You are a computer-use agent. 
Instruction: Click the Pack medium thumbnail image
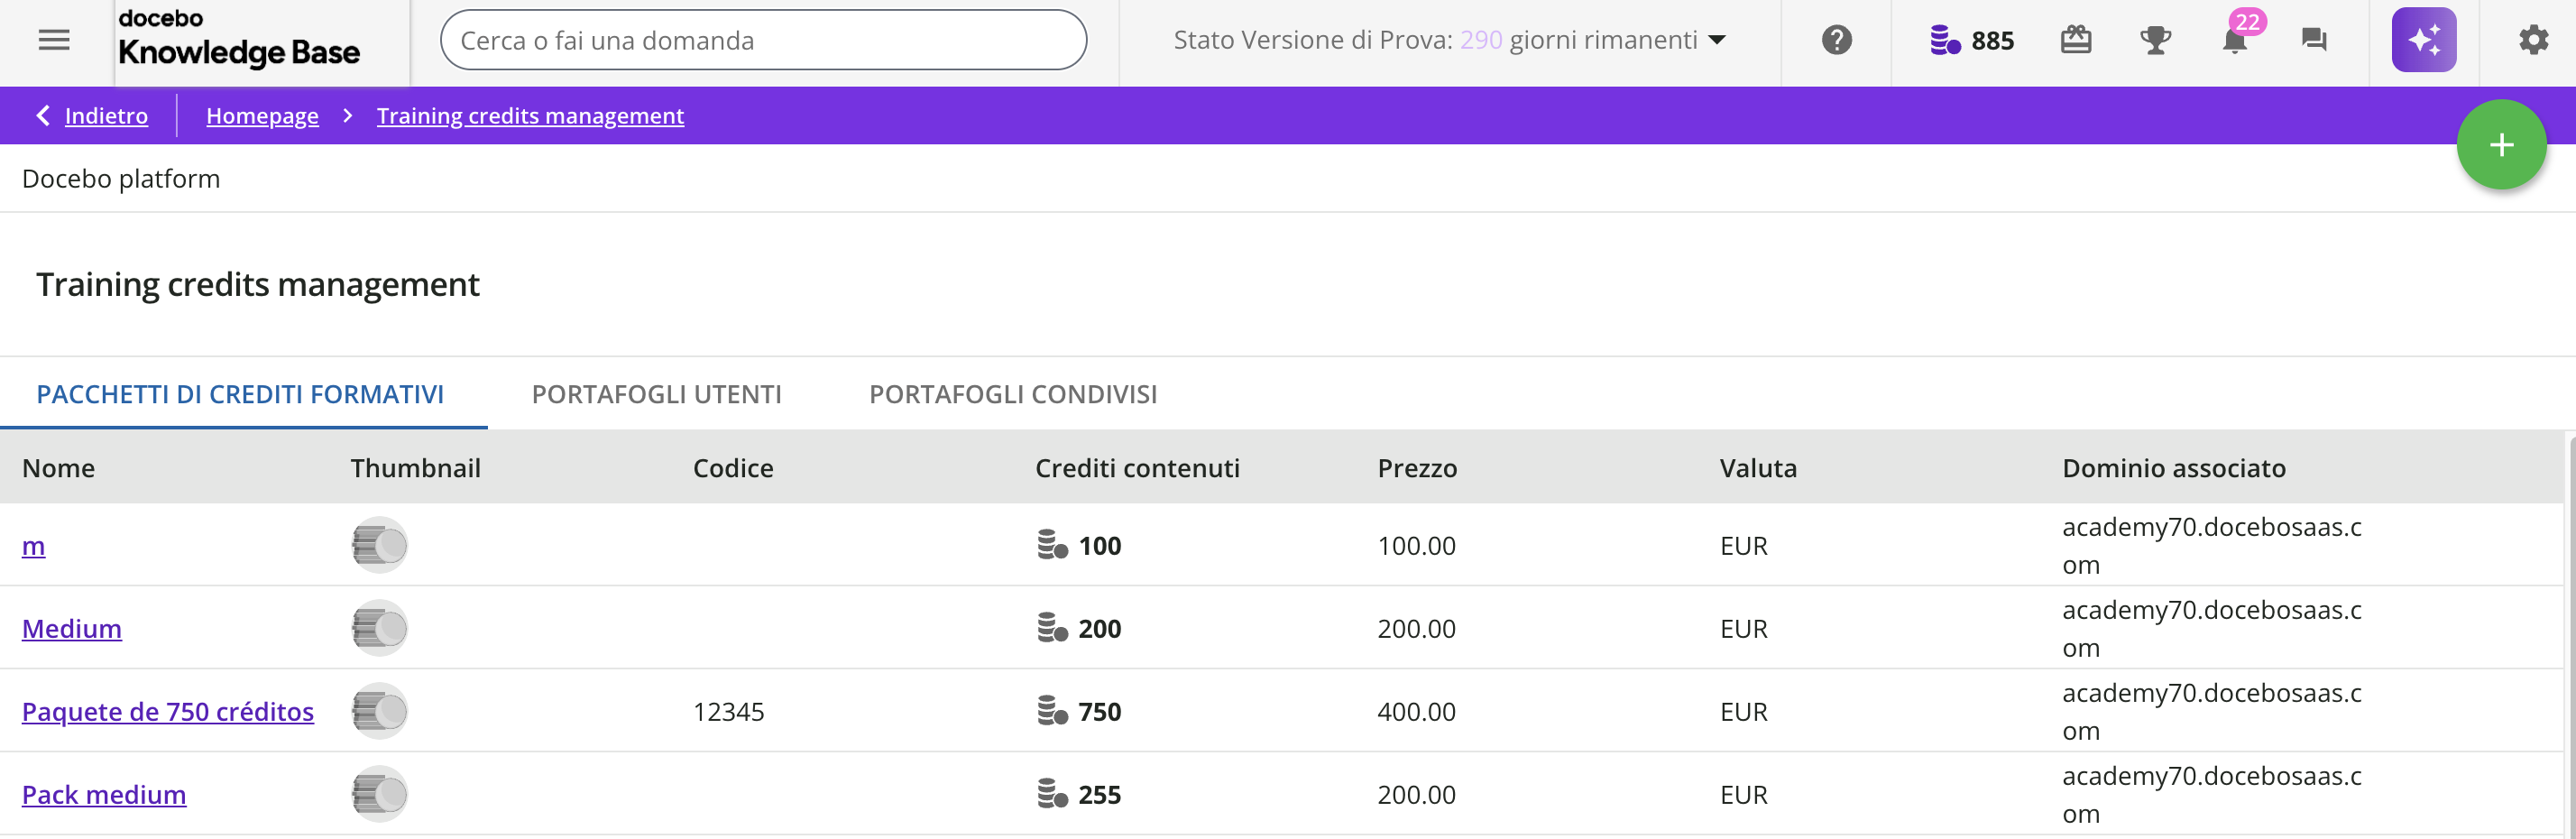click(x=379, y=794)
